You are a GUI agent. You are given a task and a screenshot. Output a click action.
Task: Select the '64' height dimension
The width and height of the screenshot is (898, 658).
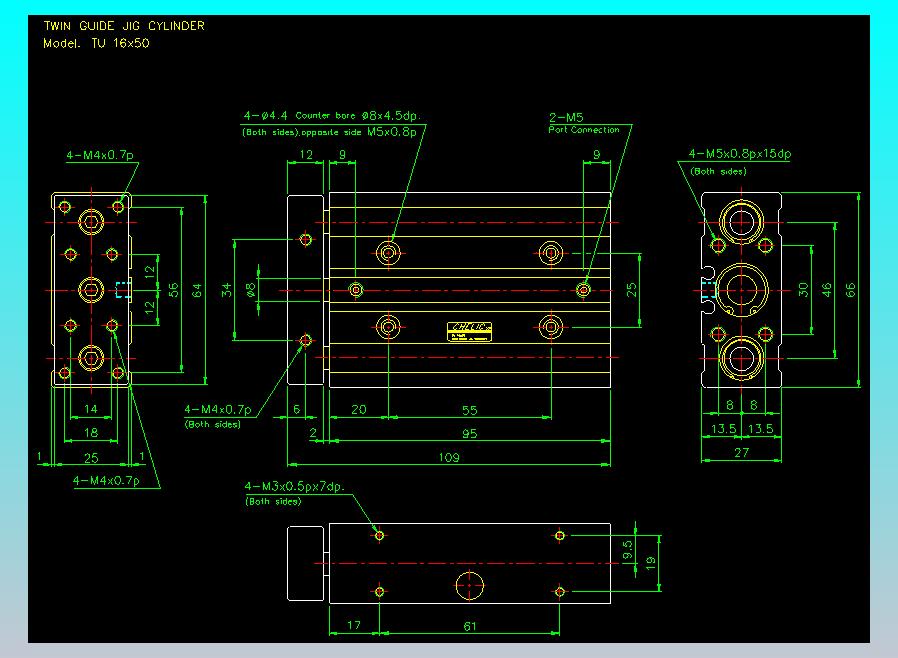tap(197, 290)
